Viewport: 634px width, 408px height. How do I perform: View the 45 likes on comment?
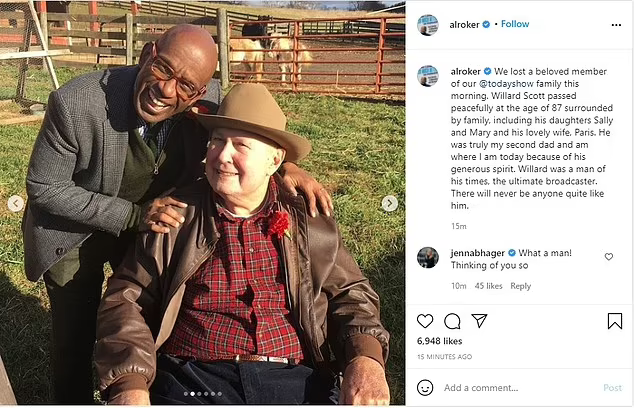(488, 286)
